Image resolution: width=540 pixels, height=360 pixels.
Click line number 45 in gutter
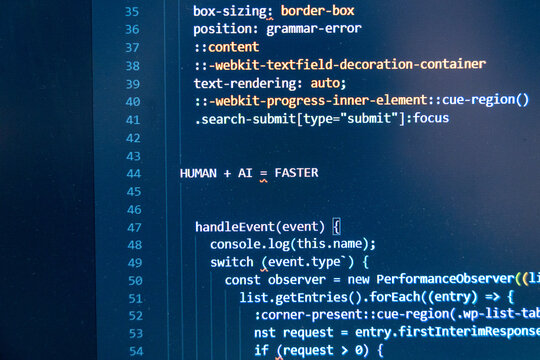click(134, 192)
